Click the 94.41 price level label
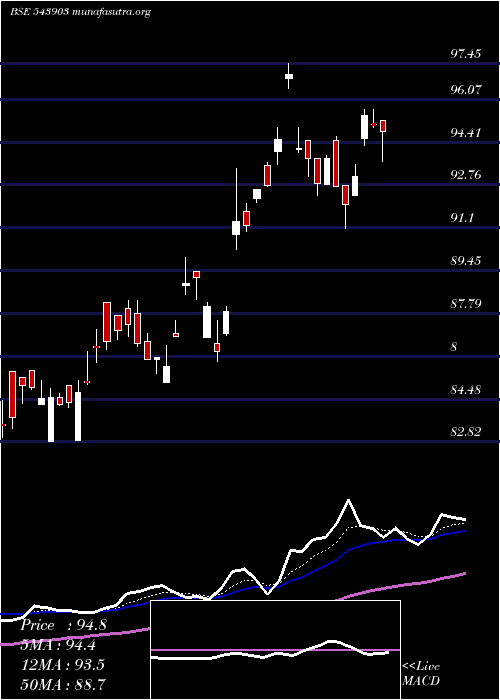Screen dimensions: 500x700 tap(466, 133)
